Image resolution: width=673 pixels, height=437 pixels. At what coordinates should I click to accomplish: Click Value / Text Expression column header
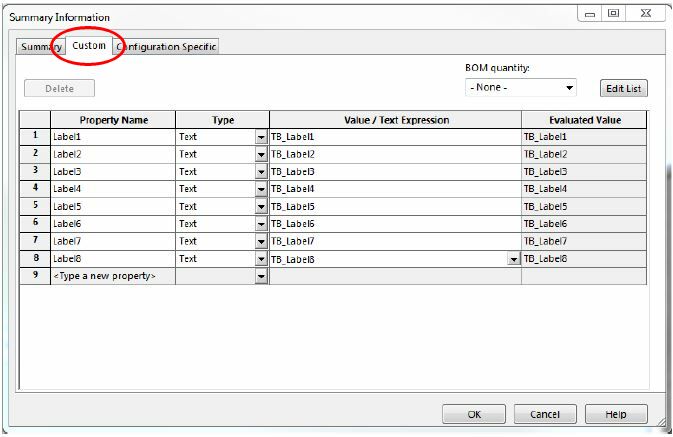[396, 120]
